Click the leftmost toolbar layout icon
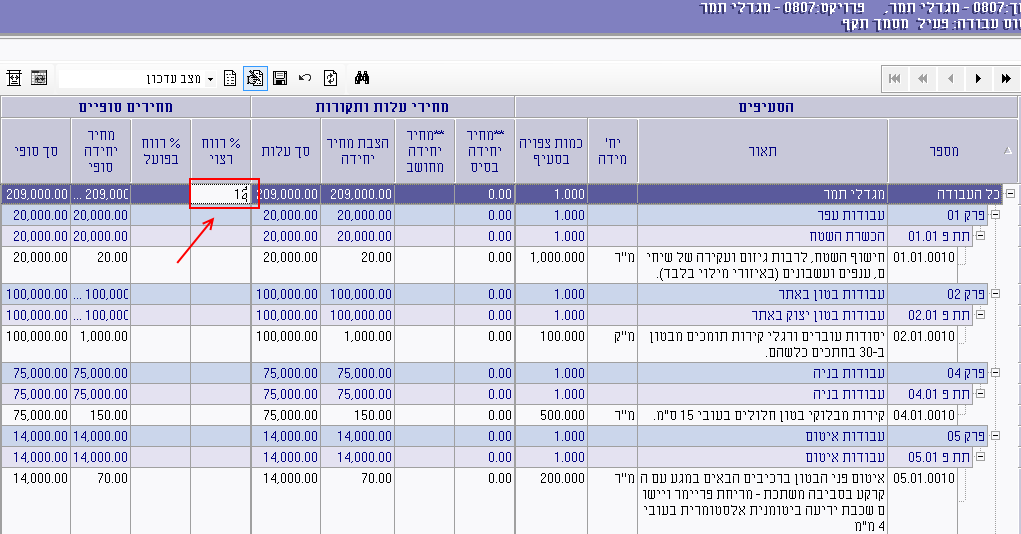The image size is (1021, 534). [x=14, y=78]
